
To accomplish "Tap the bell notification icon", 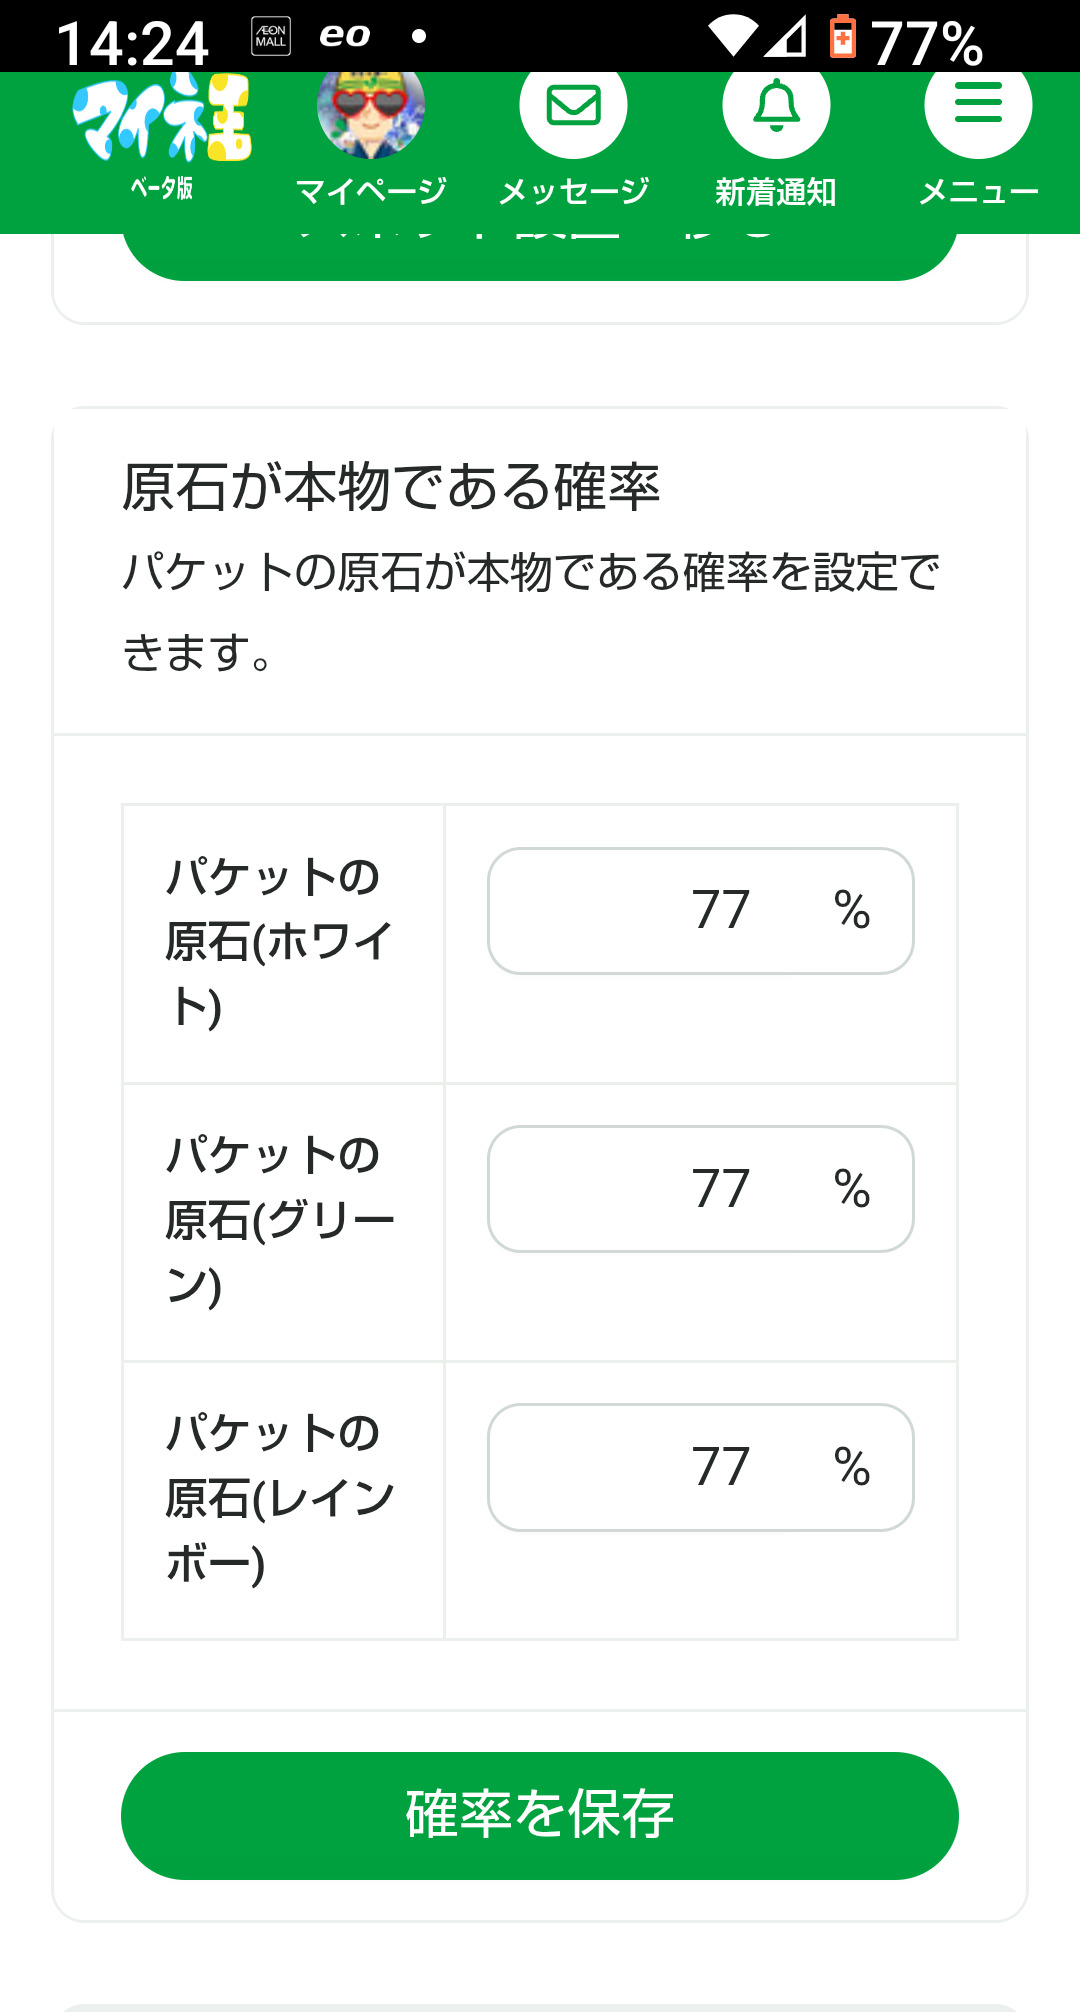I will [x=776, y=106].
